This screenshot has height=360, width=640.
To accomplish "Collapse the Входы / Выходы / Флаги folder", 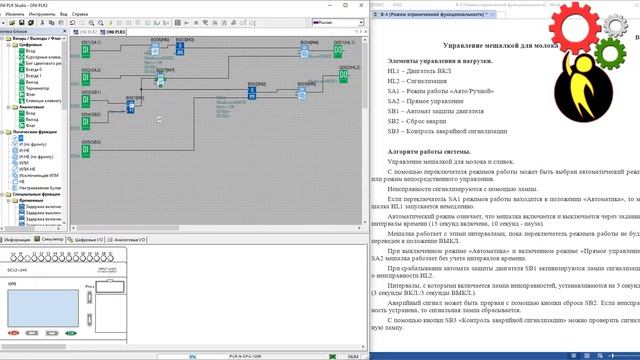I will 2,38.
